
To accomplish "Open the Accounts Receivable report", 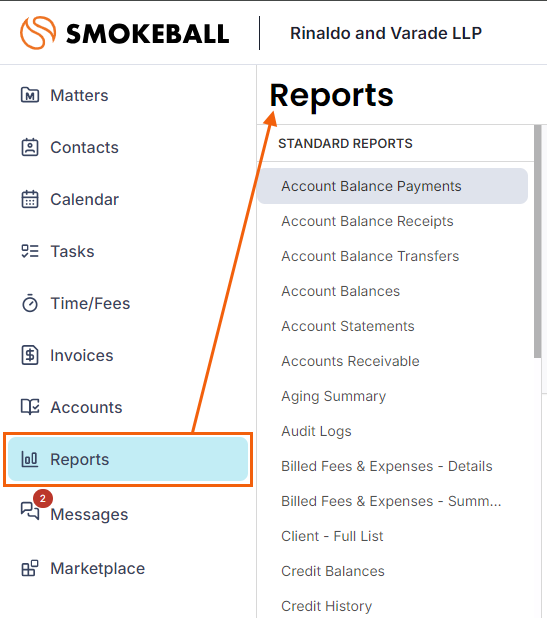I will pyautogui.click(x=350, y=361).
